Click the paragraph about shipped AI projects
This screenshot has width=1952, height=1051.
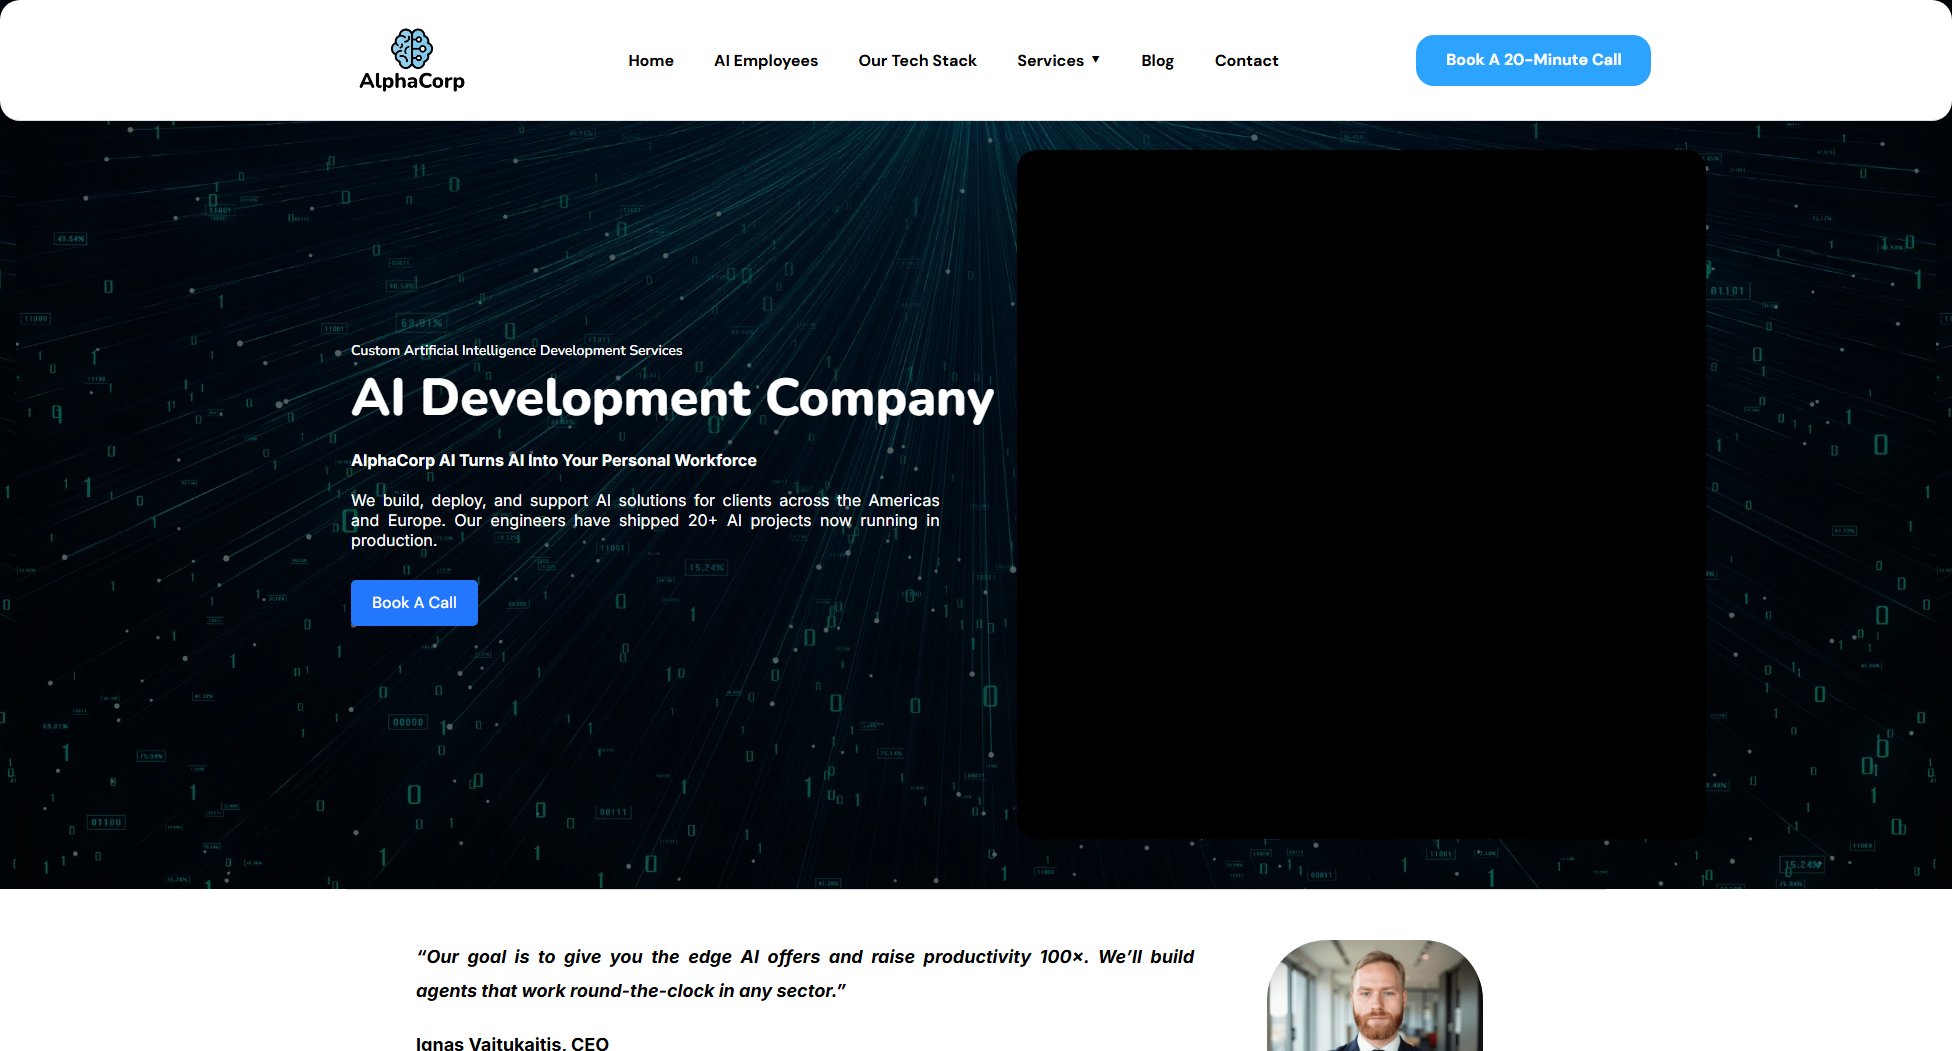pos(644,521)
